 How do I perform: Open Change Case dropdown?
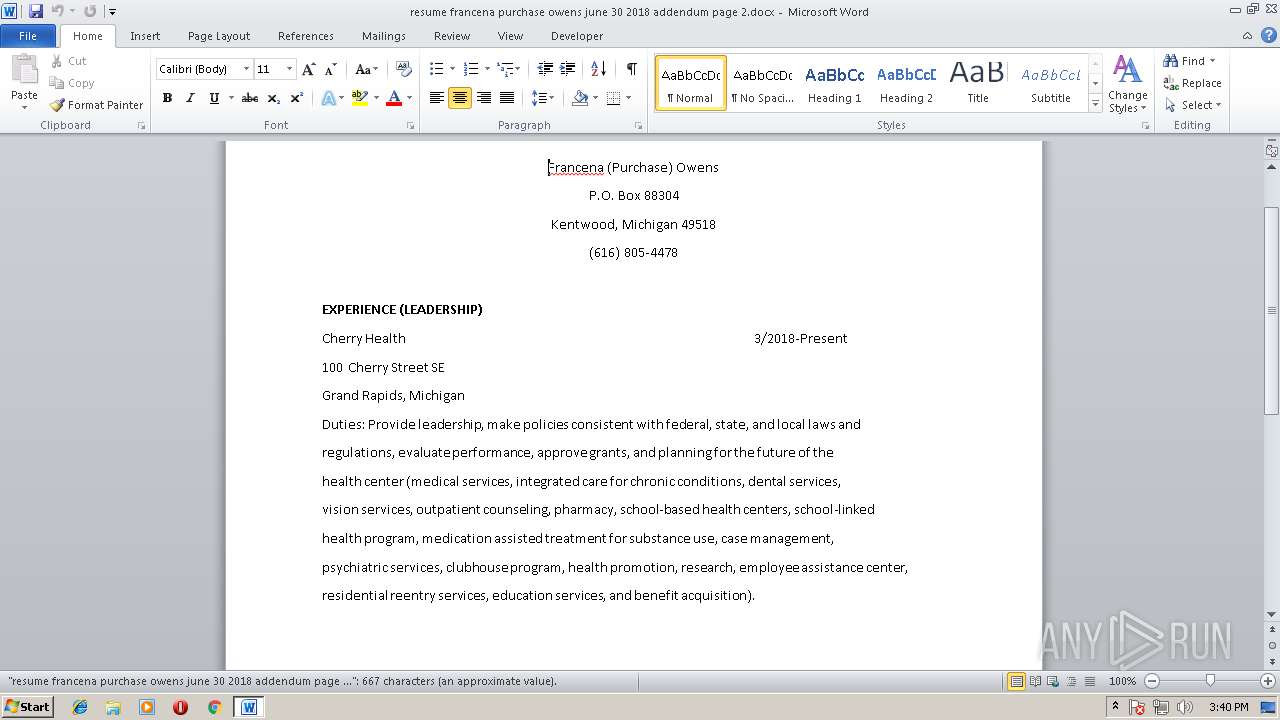coord(366,69)
